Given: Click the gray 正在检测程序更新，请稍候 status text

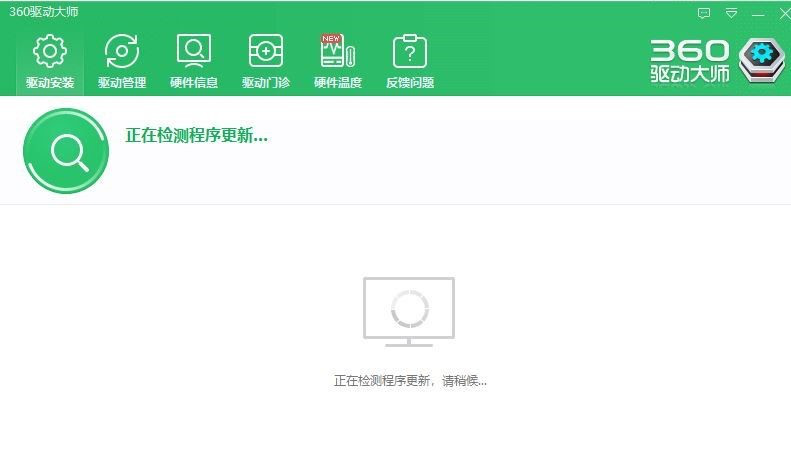Looking at the screenshot, I should [410, 381].
